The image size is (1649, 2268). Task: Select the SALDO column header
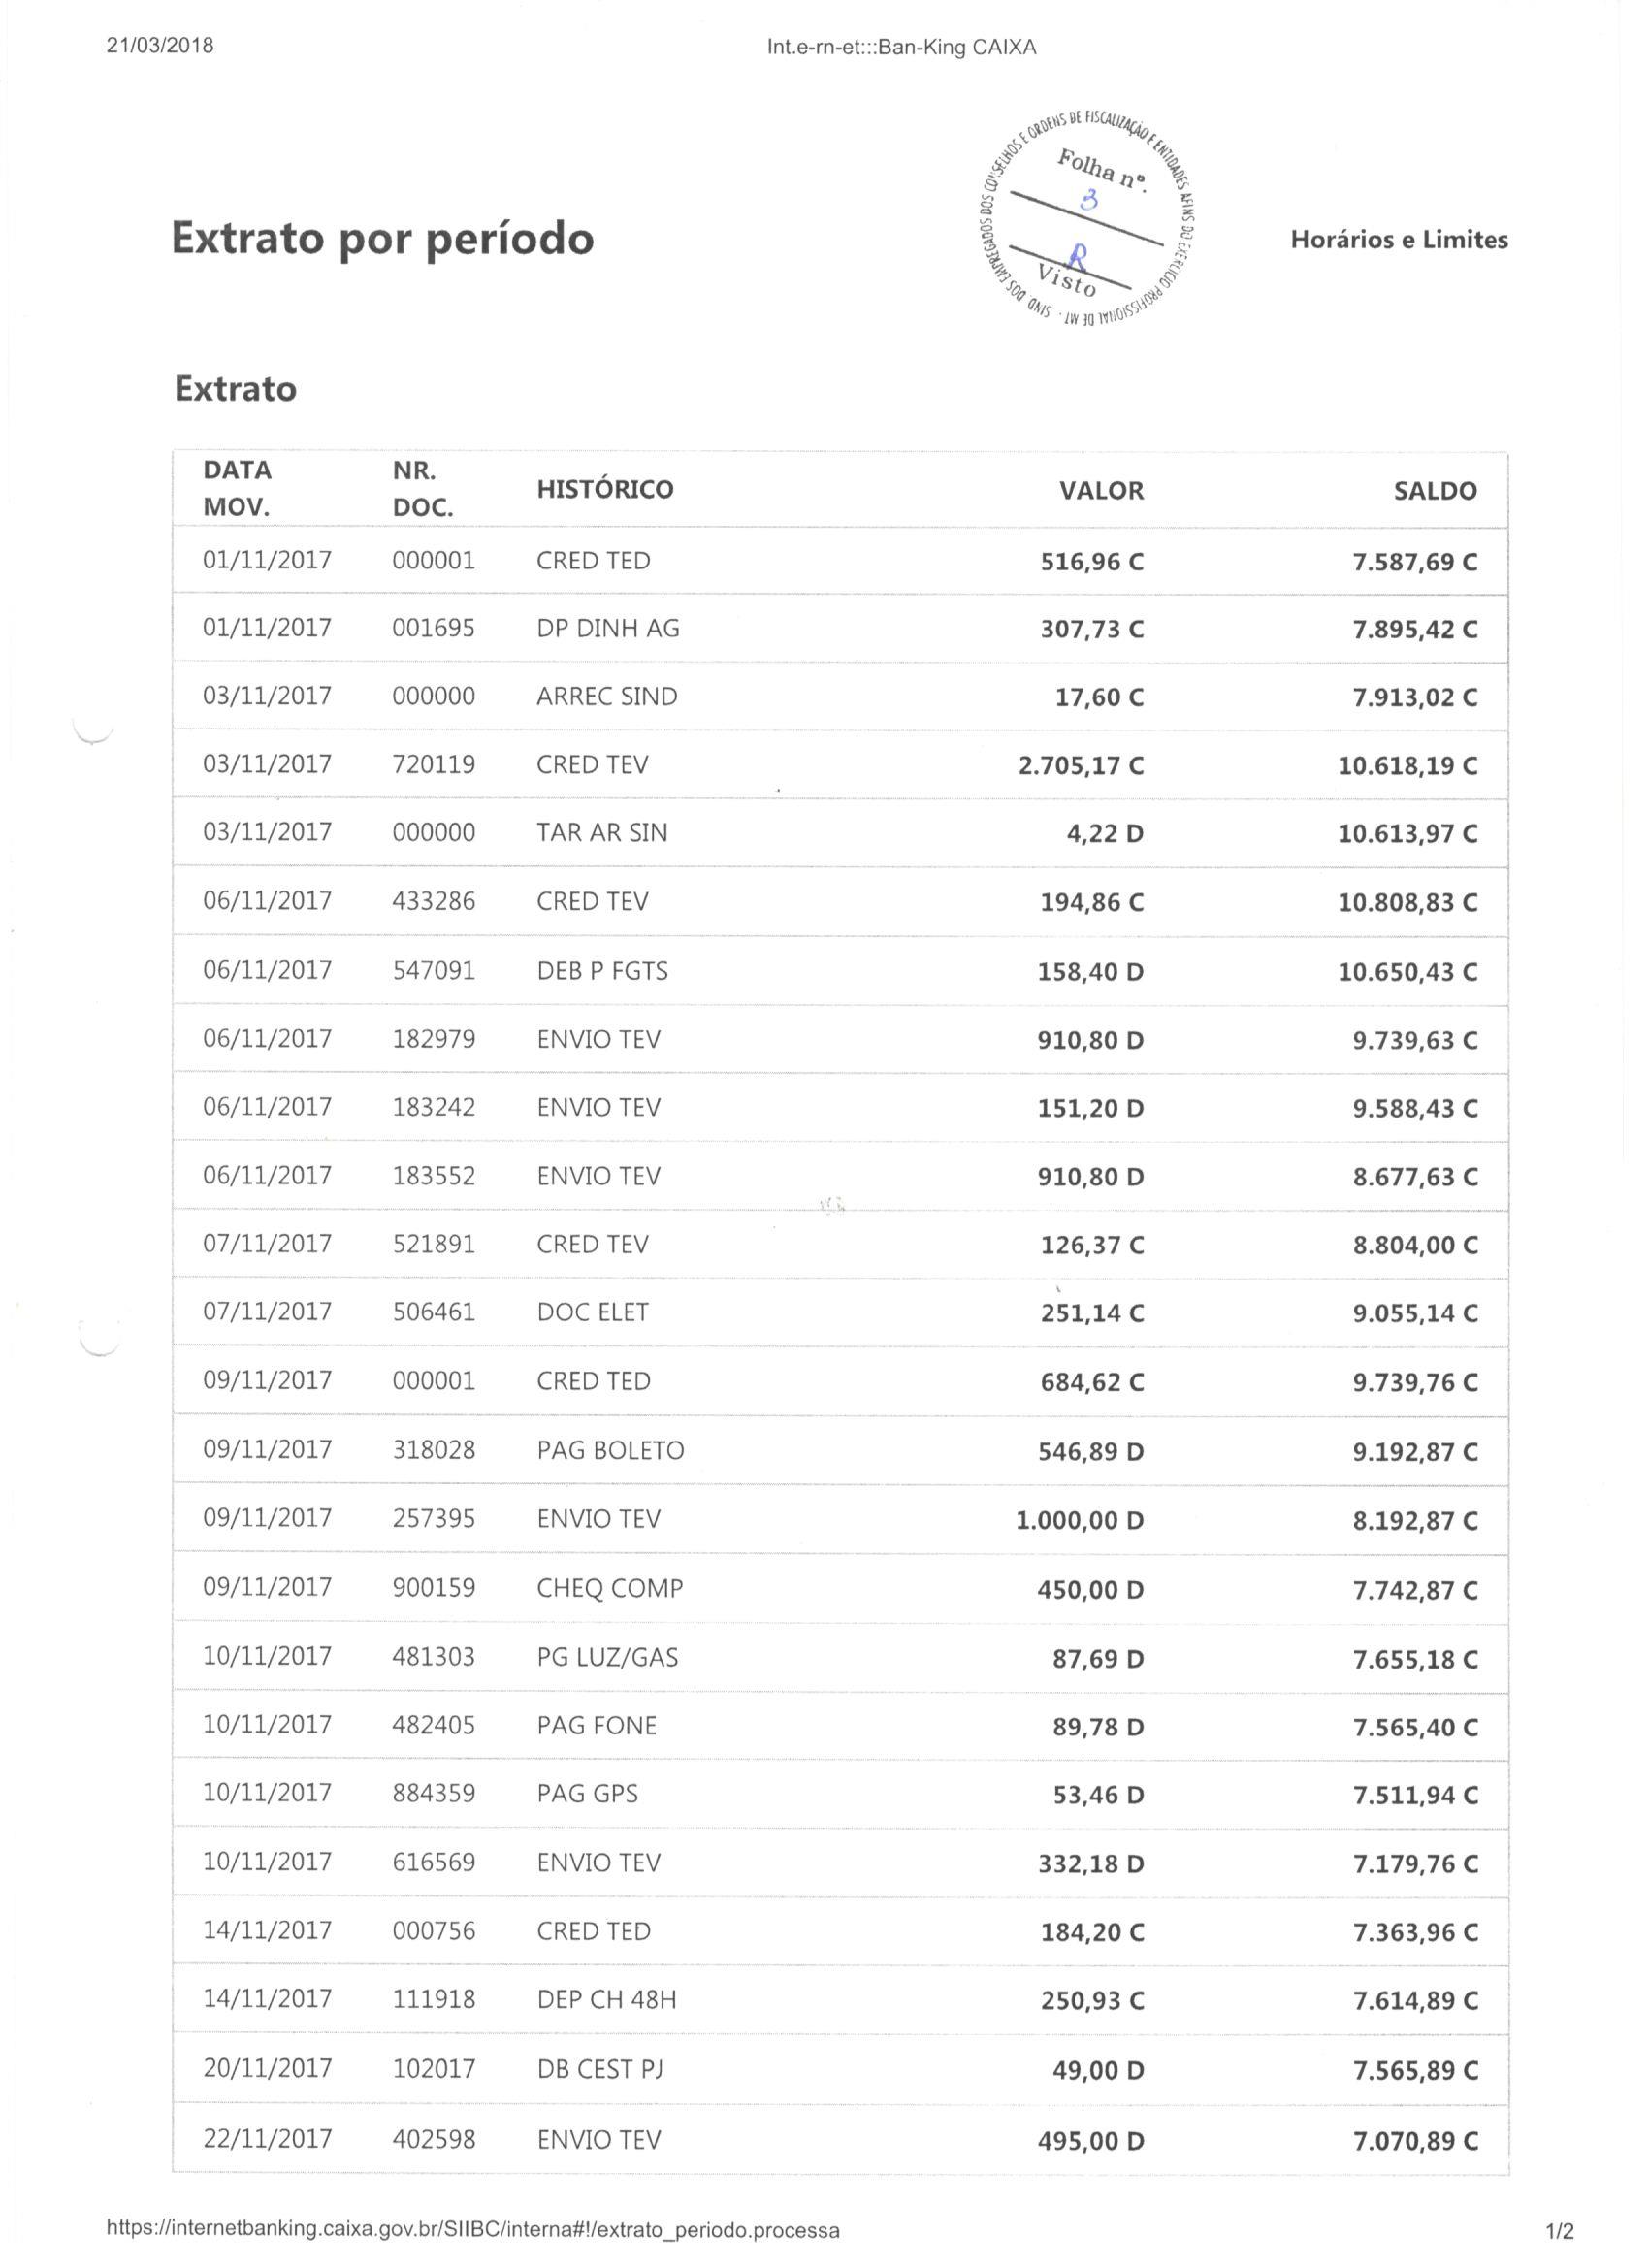(x=1435, y=491)
